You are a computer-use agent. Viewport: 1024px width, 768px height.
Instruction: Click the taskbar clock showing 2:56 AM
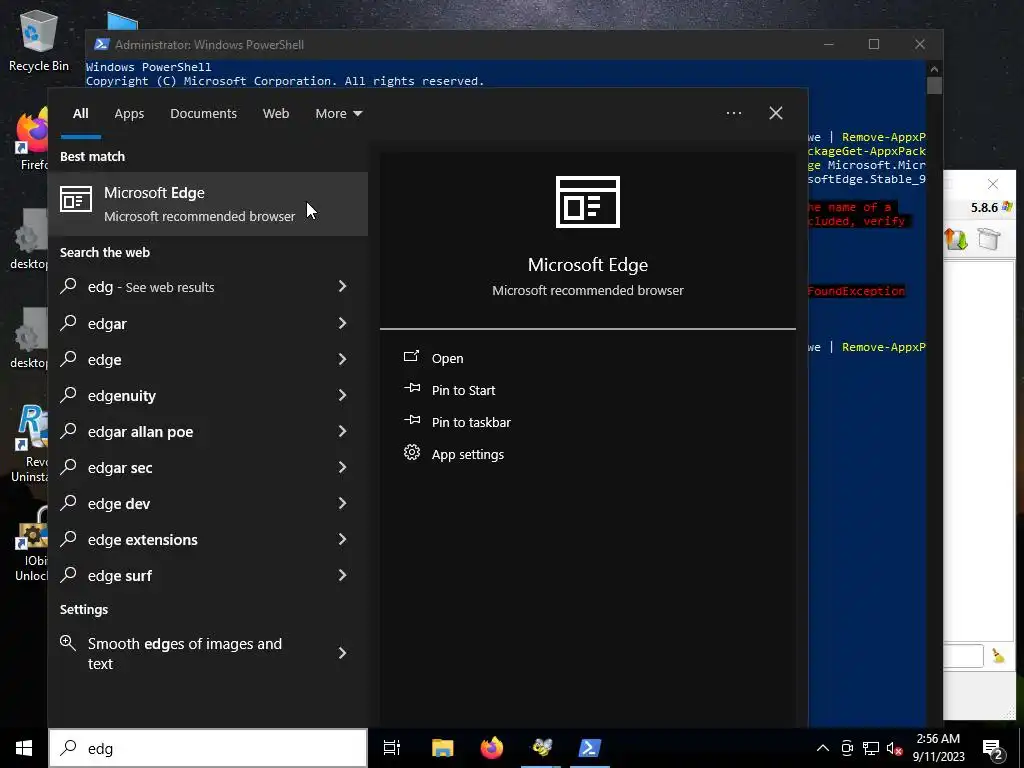[x=938, y=748]
